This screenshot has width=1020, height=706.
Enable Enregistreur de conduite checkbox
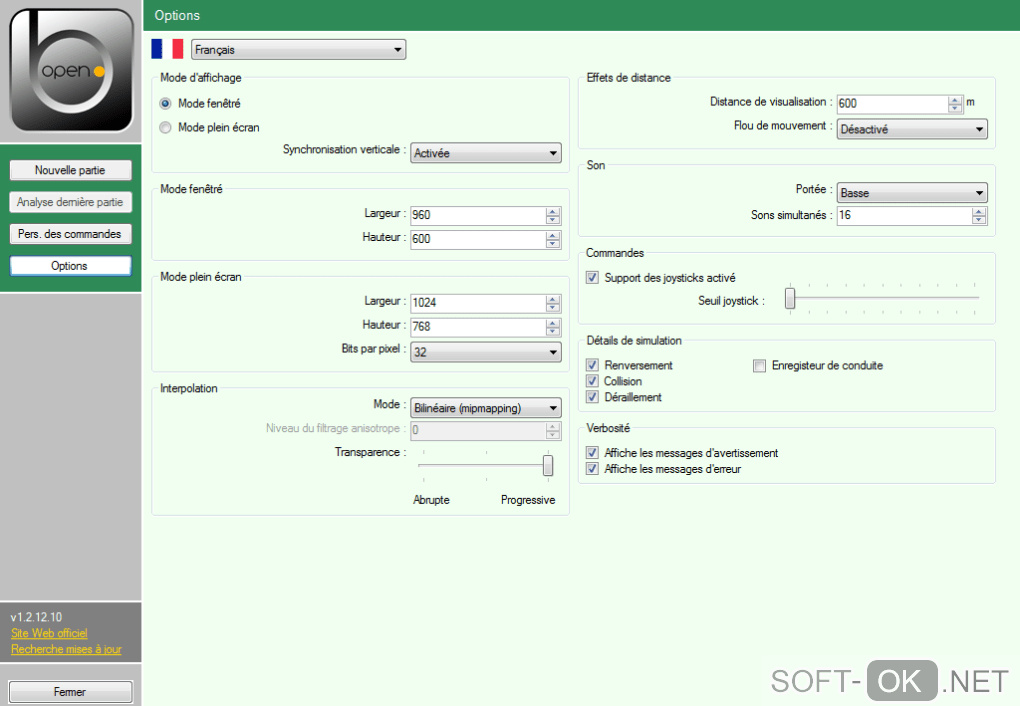coord(760,365)
